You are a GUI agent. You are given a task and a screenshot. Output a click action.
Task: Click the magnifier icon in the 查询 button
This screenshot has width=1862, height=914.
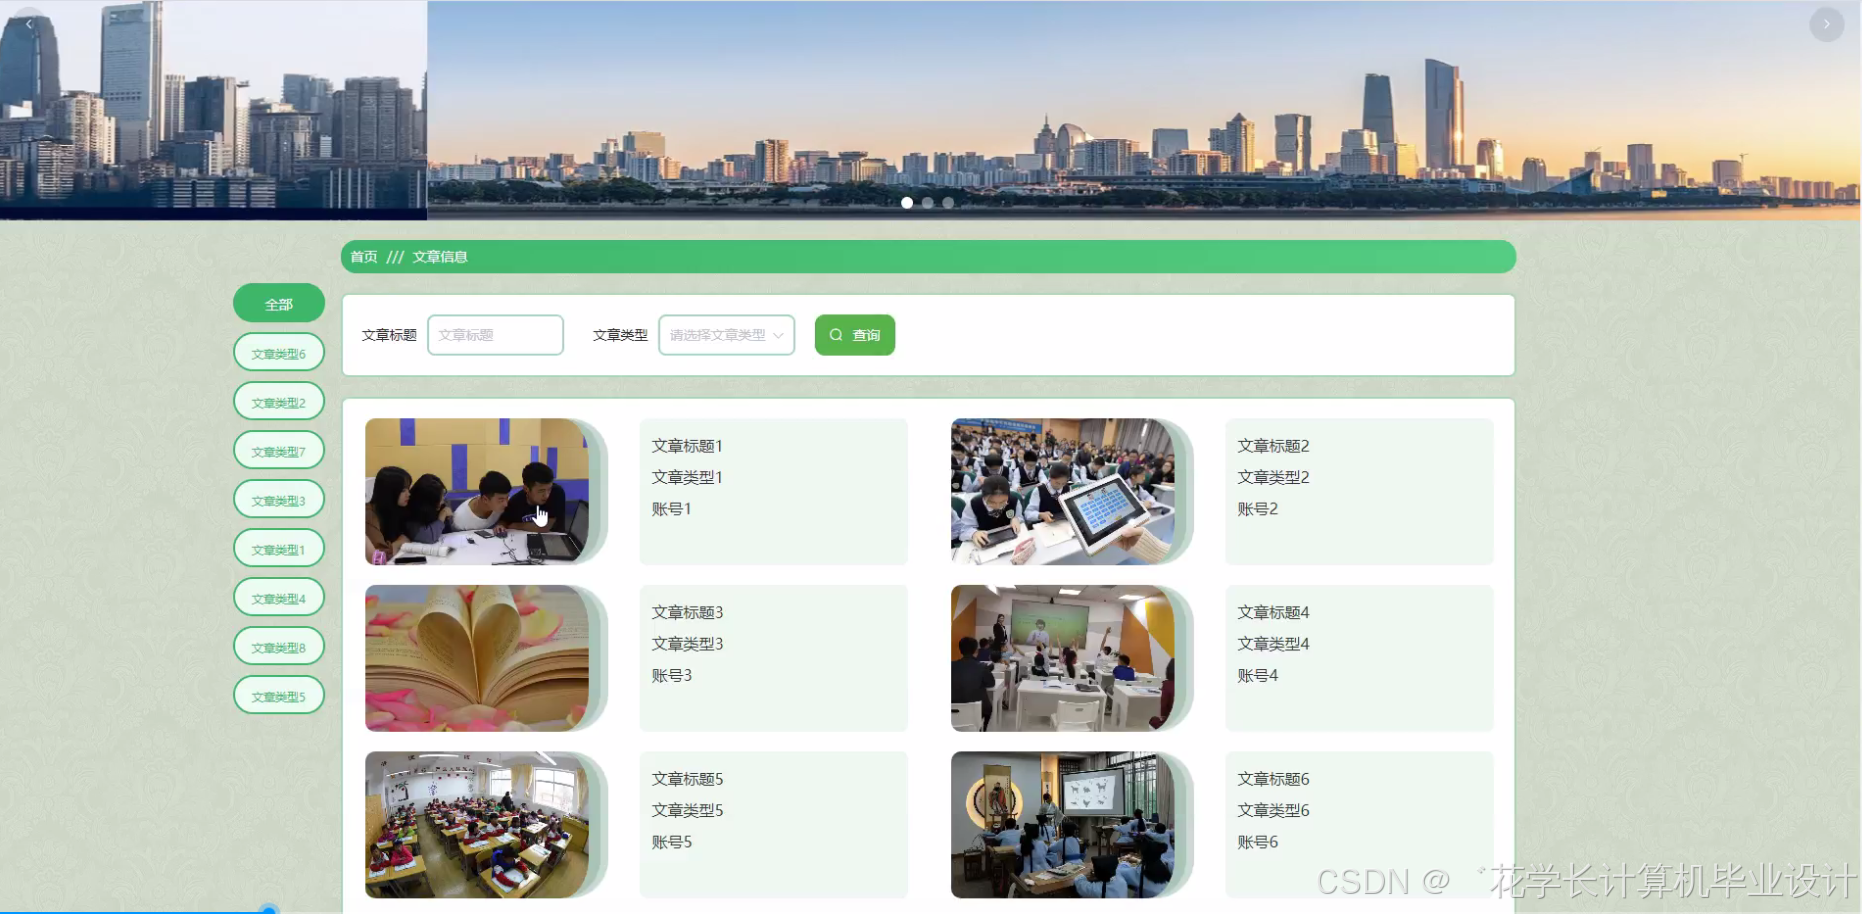click(836, 335)
